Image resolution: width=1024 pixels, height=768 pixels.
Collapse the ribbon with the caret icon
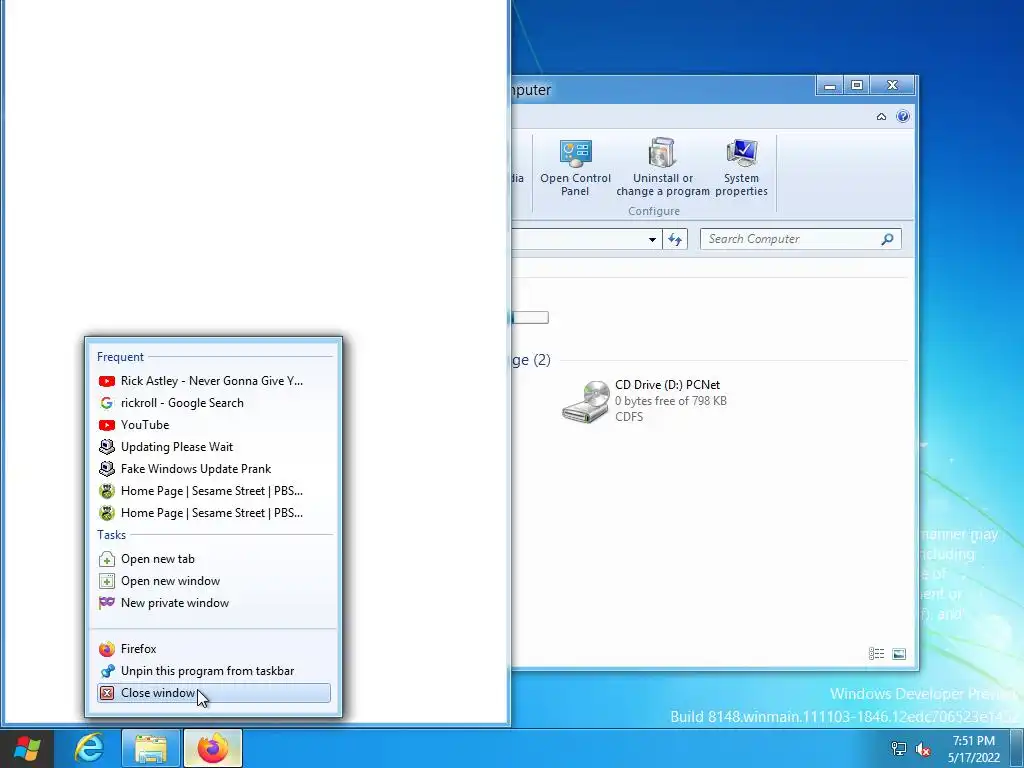(881, 117)
